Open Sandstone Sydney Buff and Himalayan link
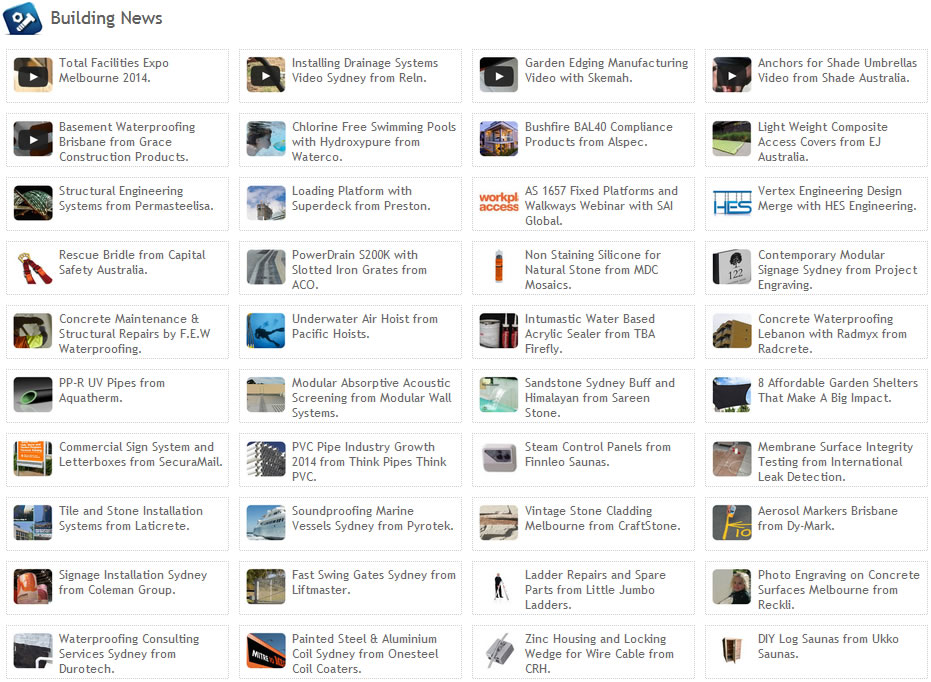 [600, 398]
